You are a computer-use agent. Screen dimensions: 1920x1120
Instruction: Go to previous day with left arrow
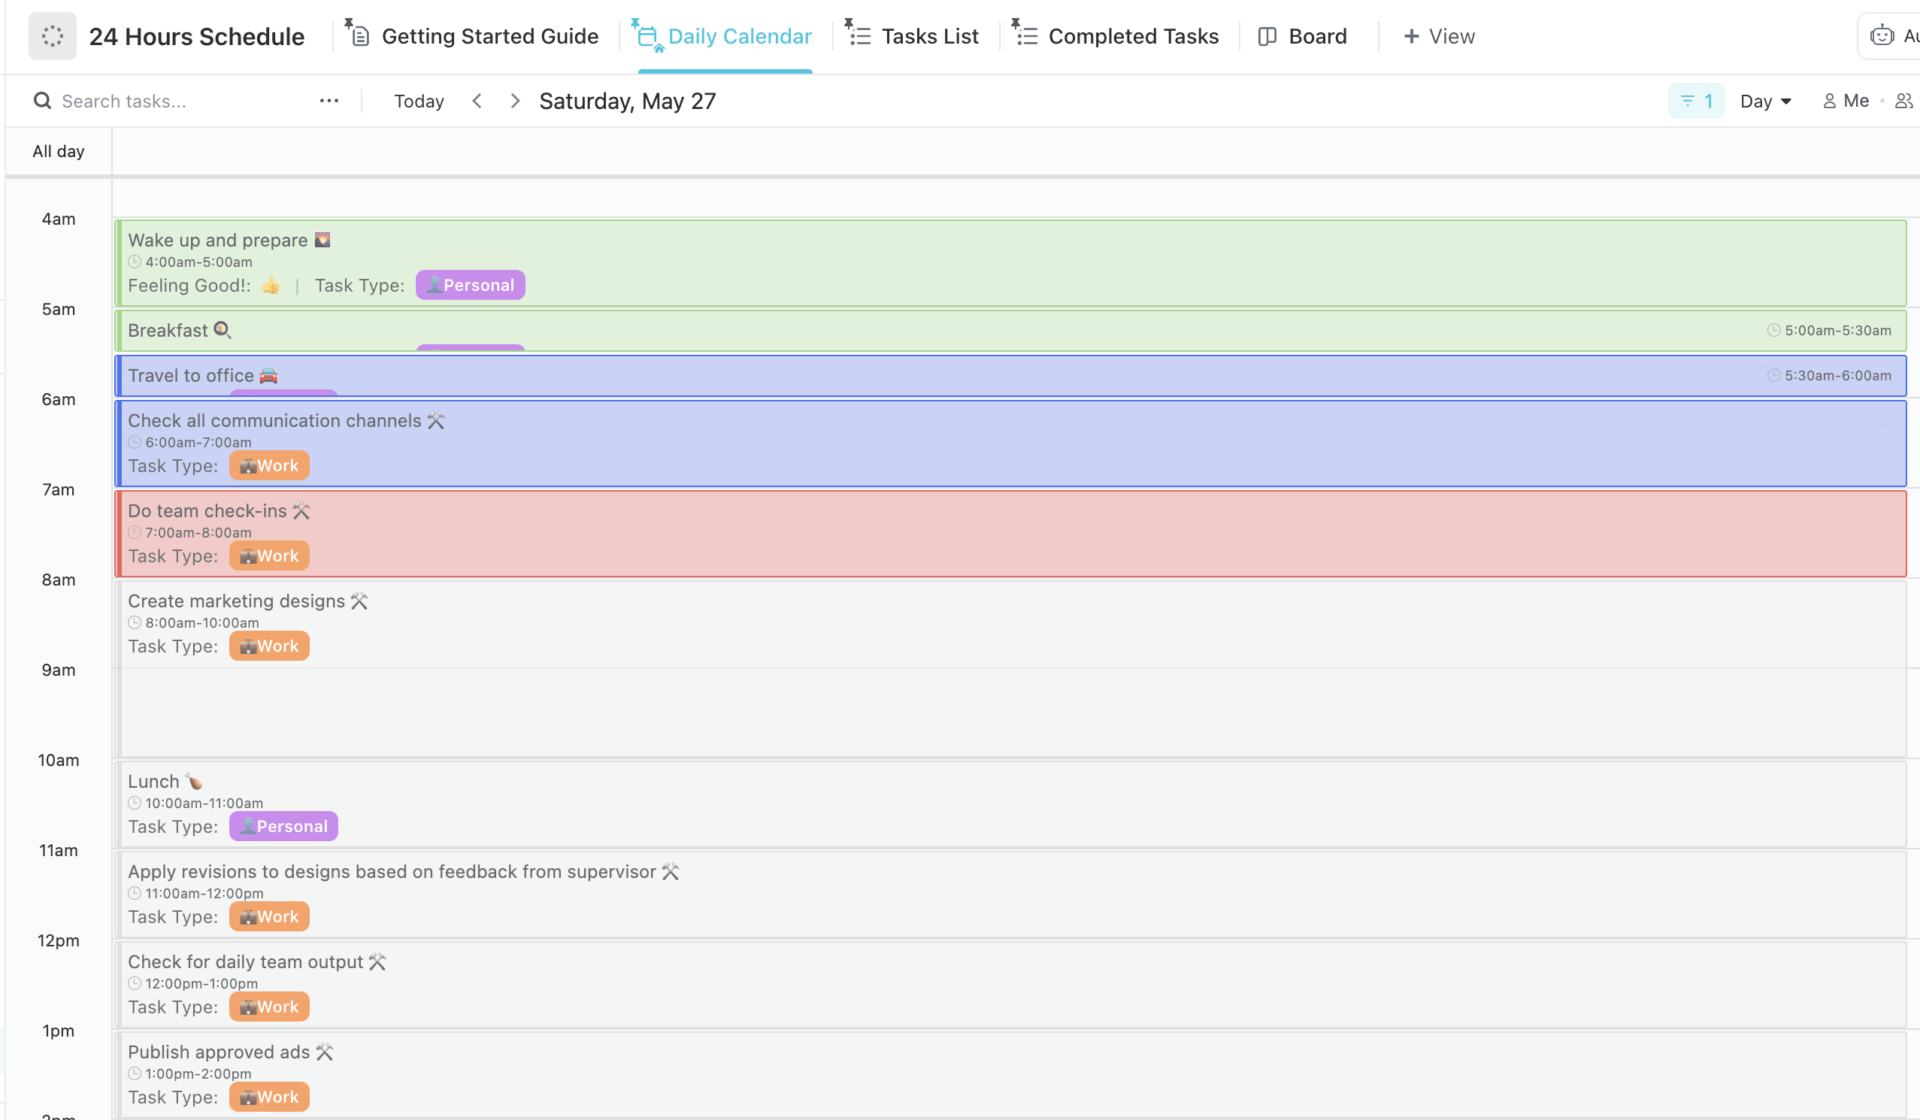477,101
